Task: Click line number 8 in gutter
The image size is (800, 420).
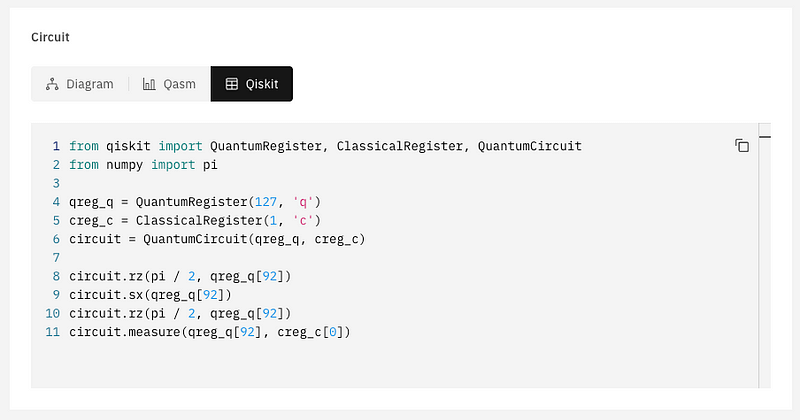Action: click(x=56, y=277)
